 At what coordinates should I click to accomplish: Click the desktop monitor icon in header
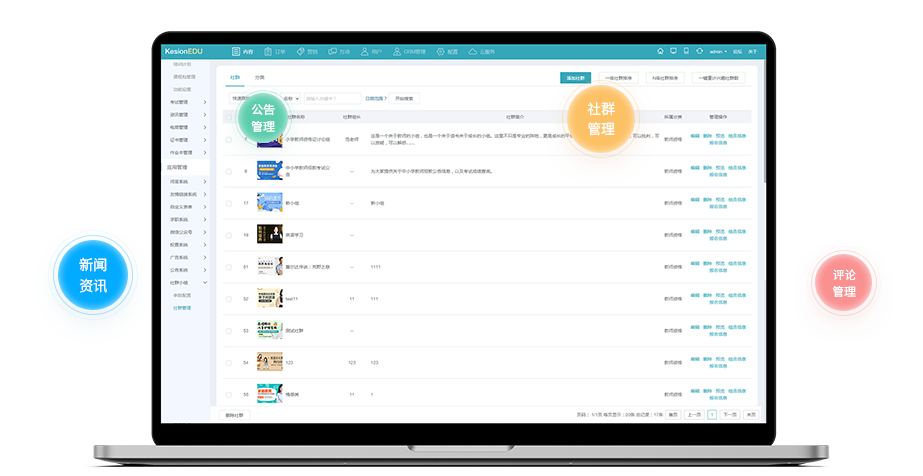673,51
